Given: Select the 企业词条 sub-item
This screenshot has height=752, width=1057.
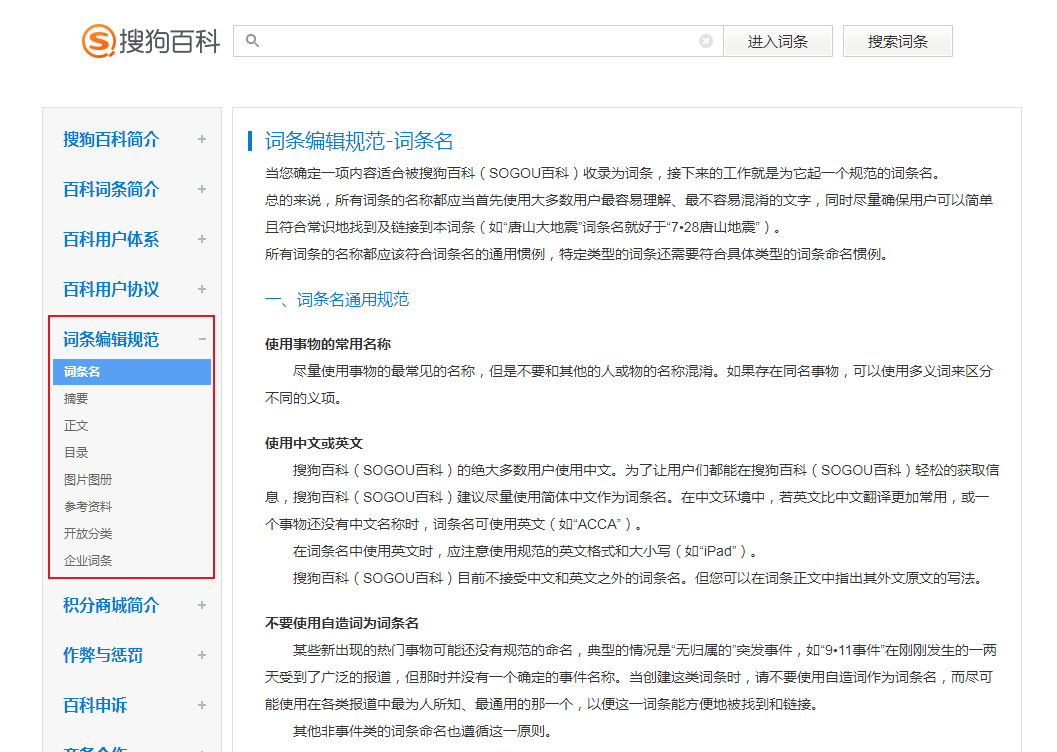Looking at the screenshot, I should (88, 561).
